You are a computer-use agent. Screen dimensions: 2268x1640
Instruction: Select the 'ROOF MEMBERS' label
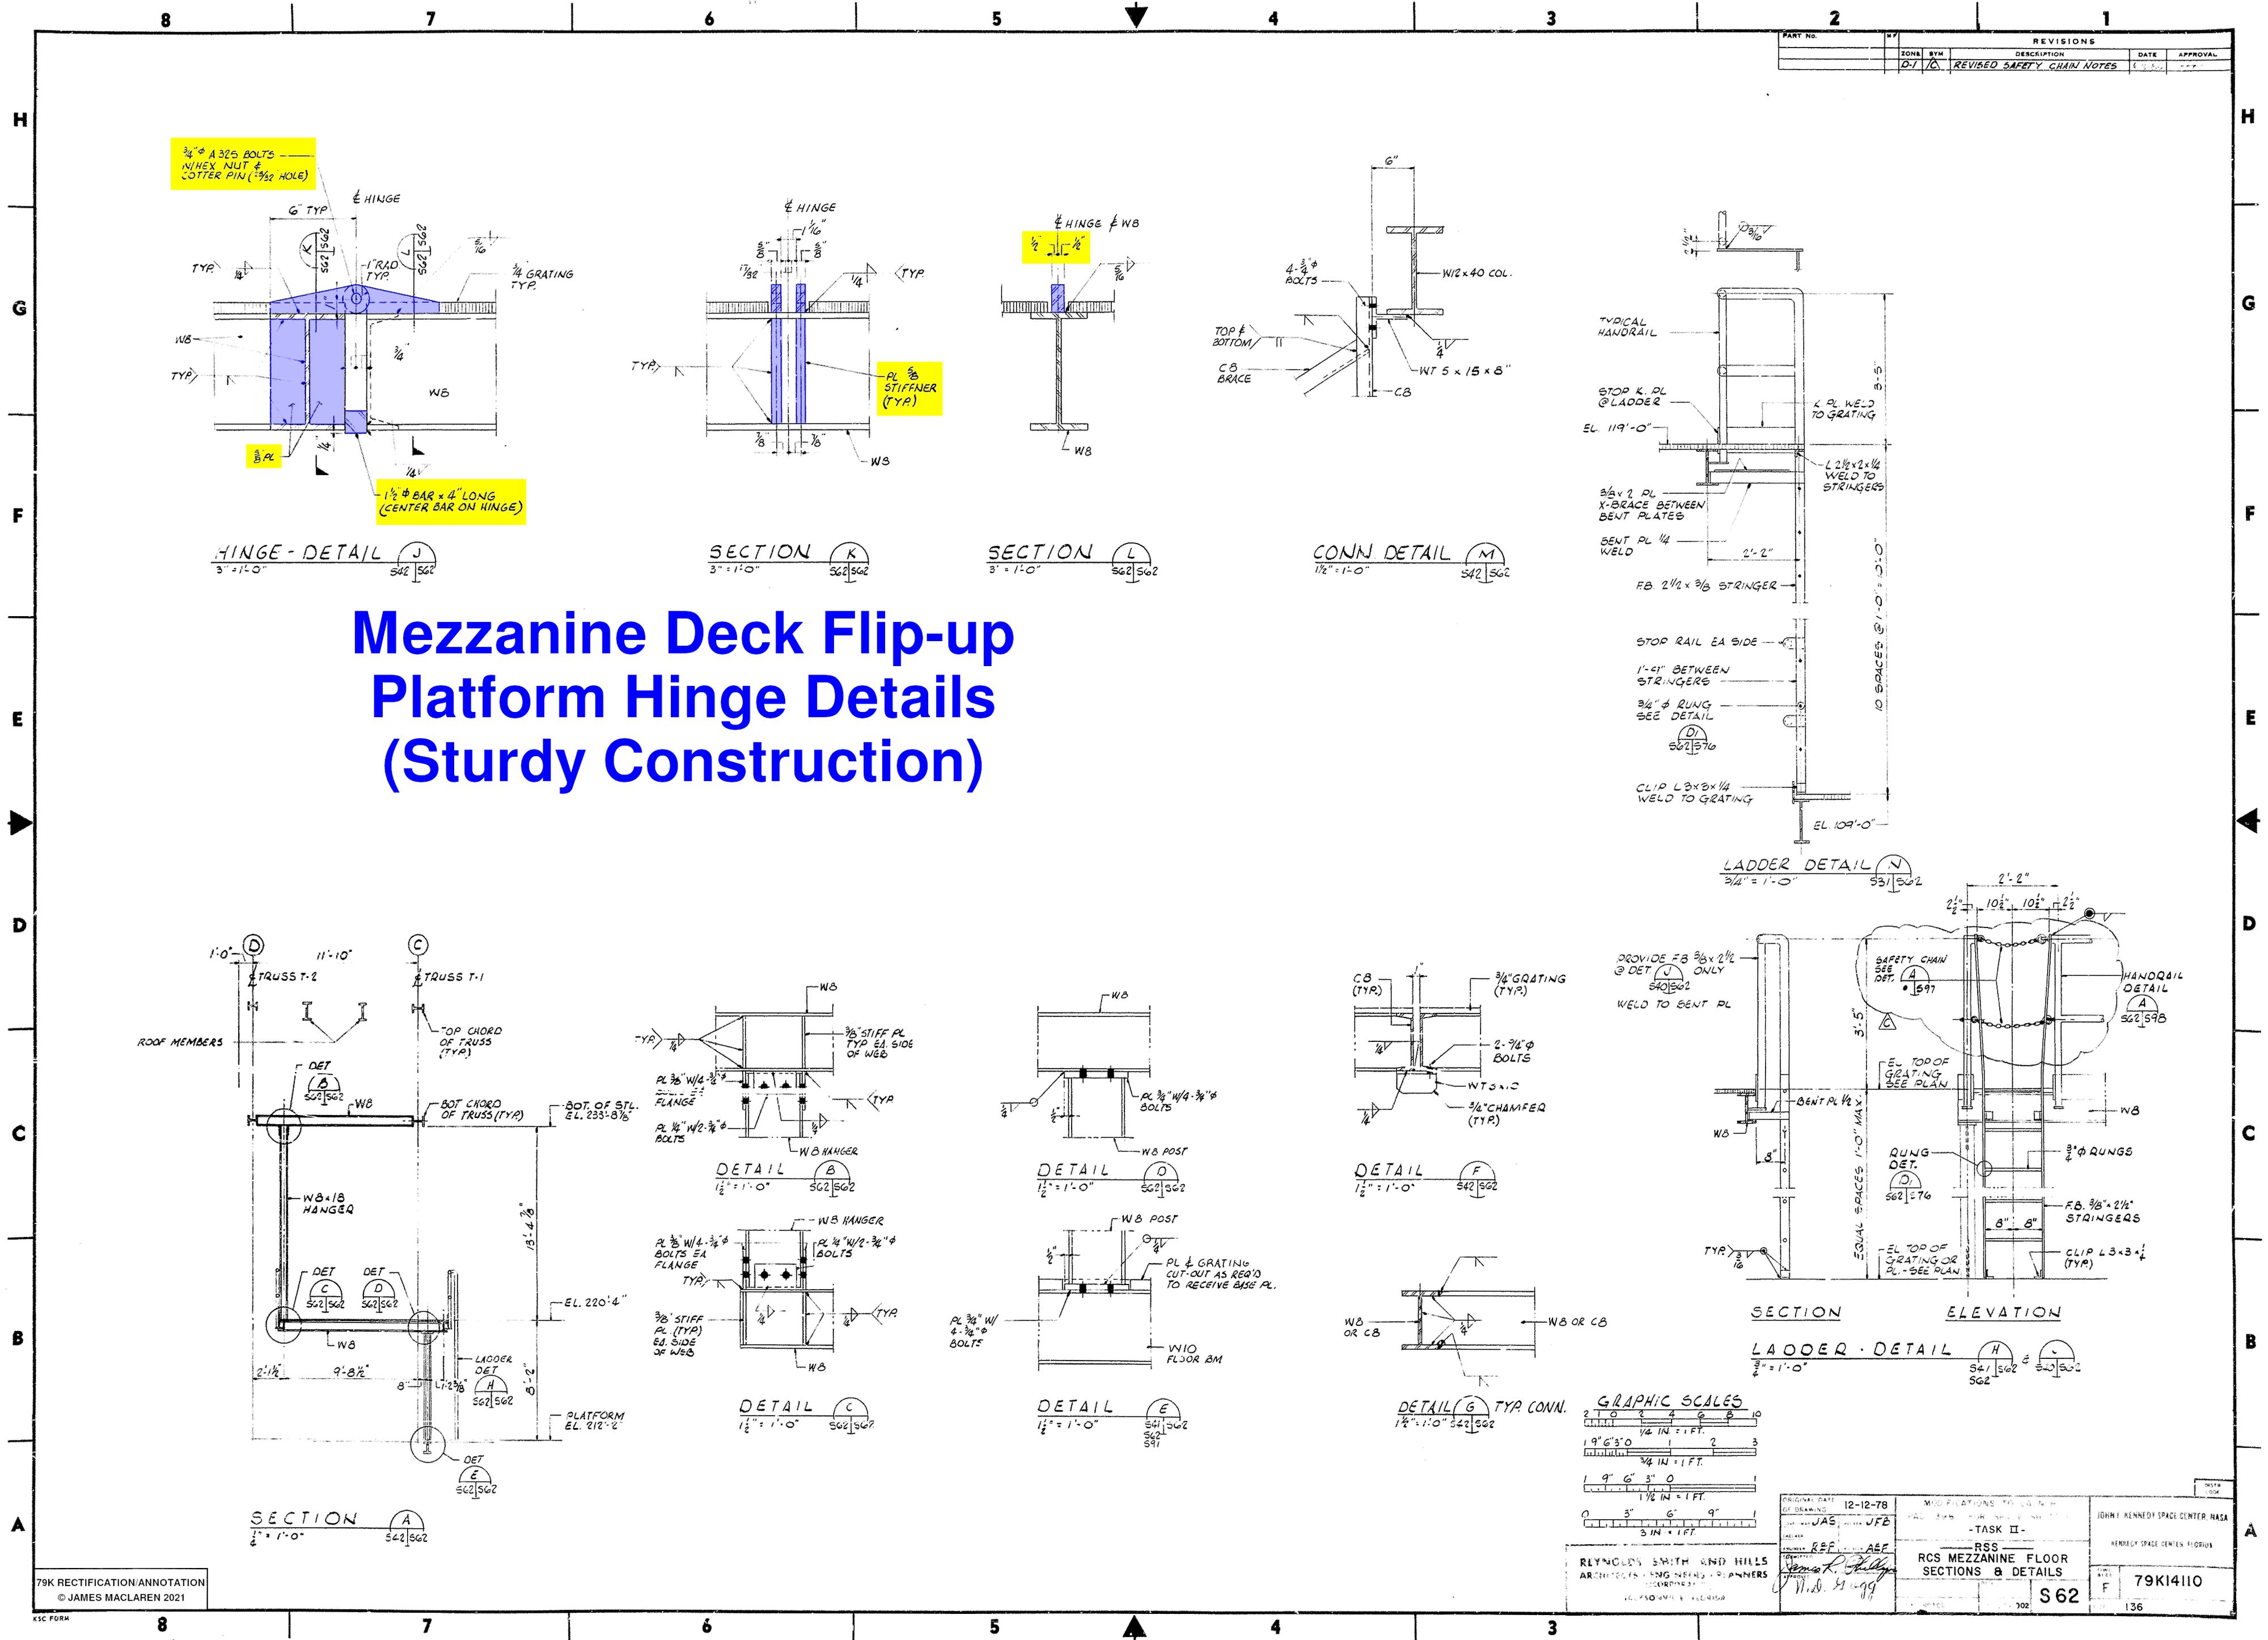click(x=180, y=1042)
